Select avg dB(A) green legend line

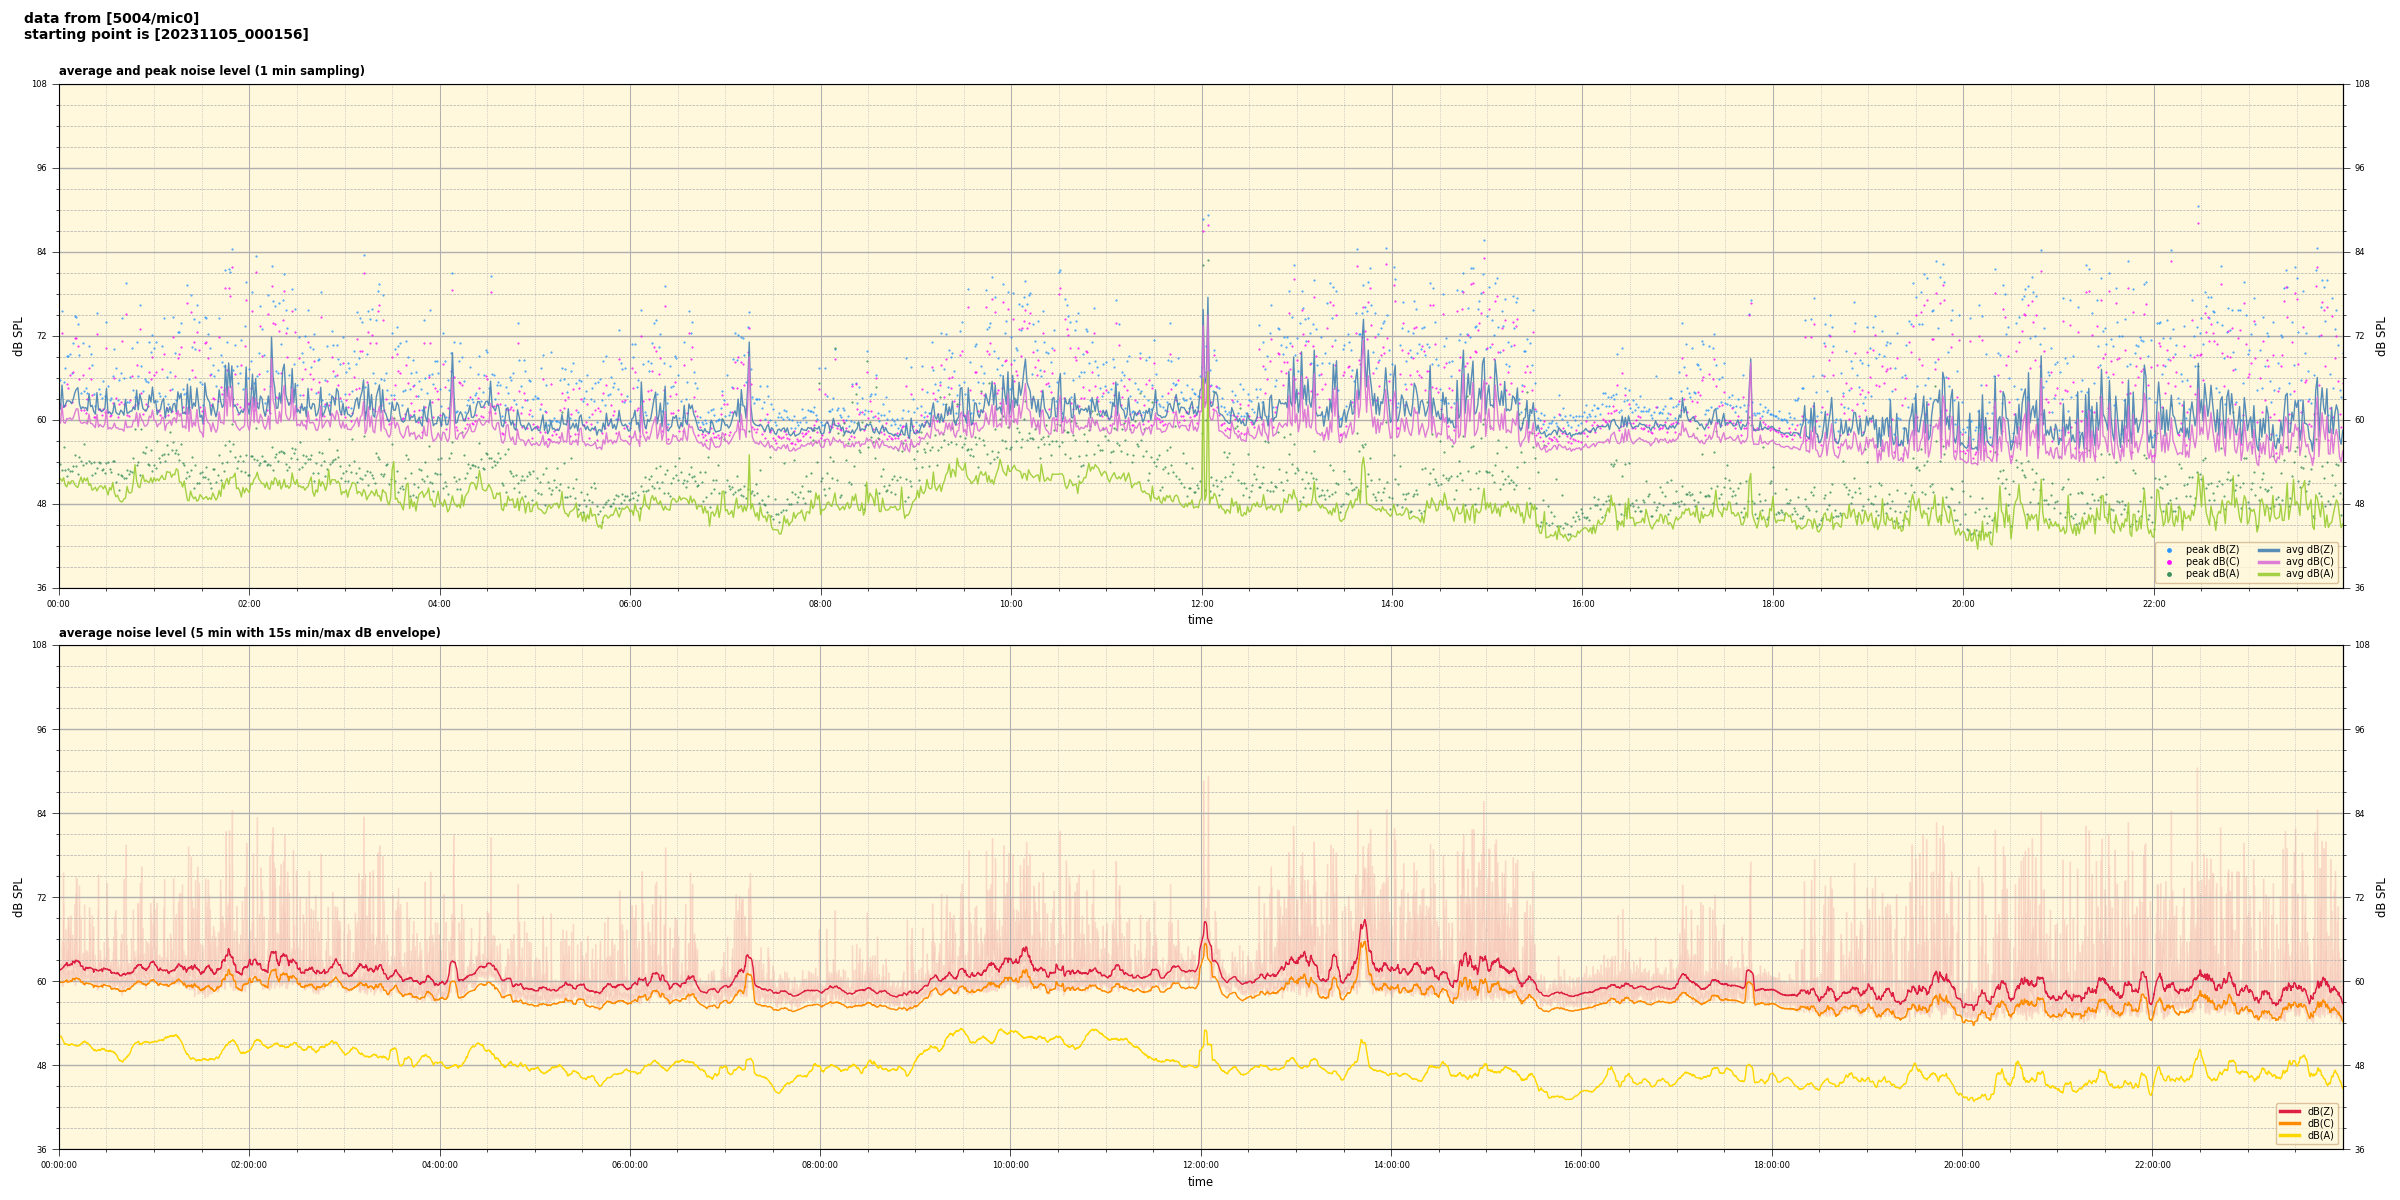coord(2269,574)
